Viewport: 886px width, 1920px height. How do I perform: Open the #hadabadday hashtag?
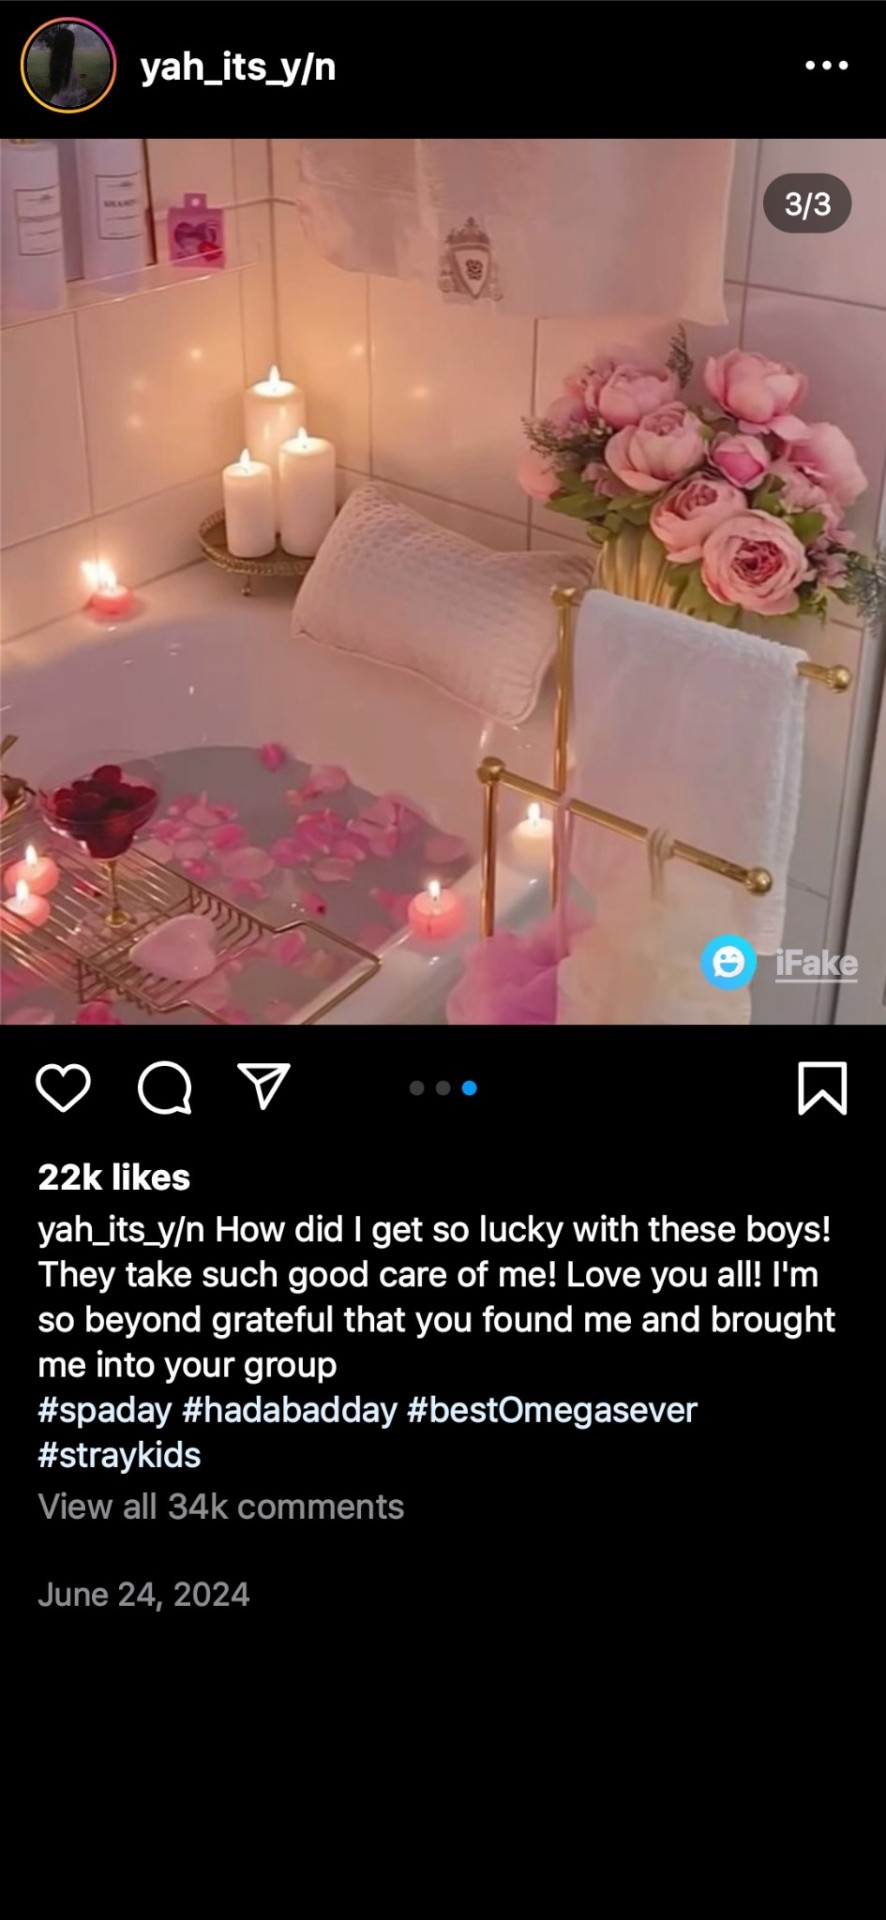(x=290, y=1410)
